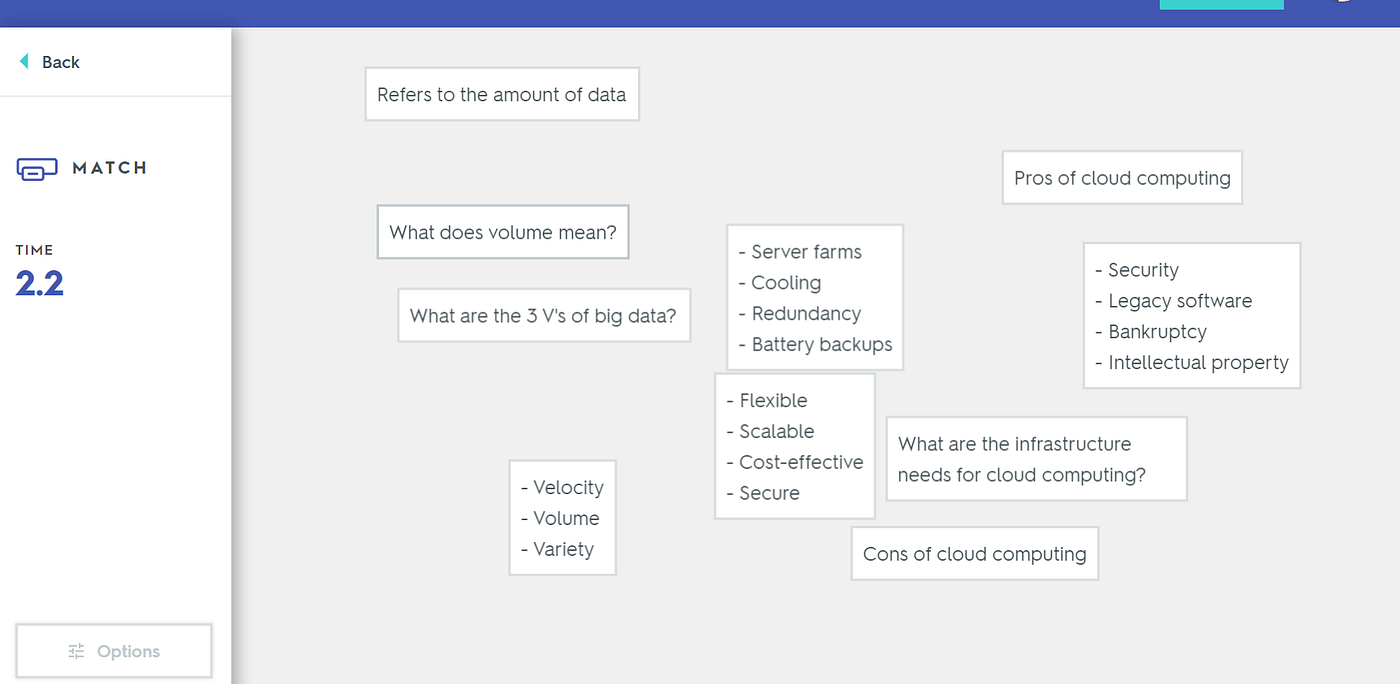Select the Match flashcards icon in the sidebar

pyautogui.click(x=37, y=168)
